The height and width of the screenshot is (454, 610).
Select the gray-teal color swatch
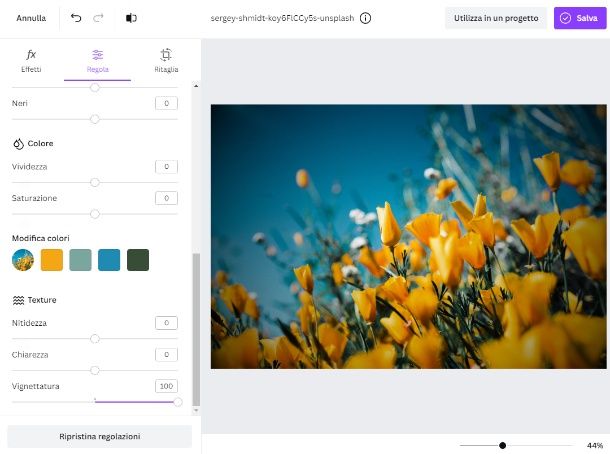point(81,260)
